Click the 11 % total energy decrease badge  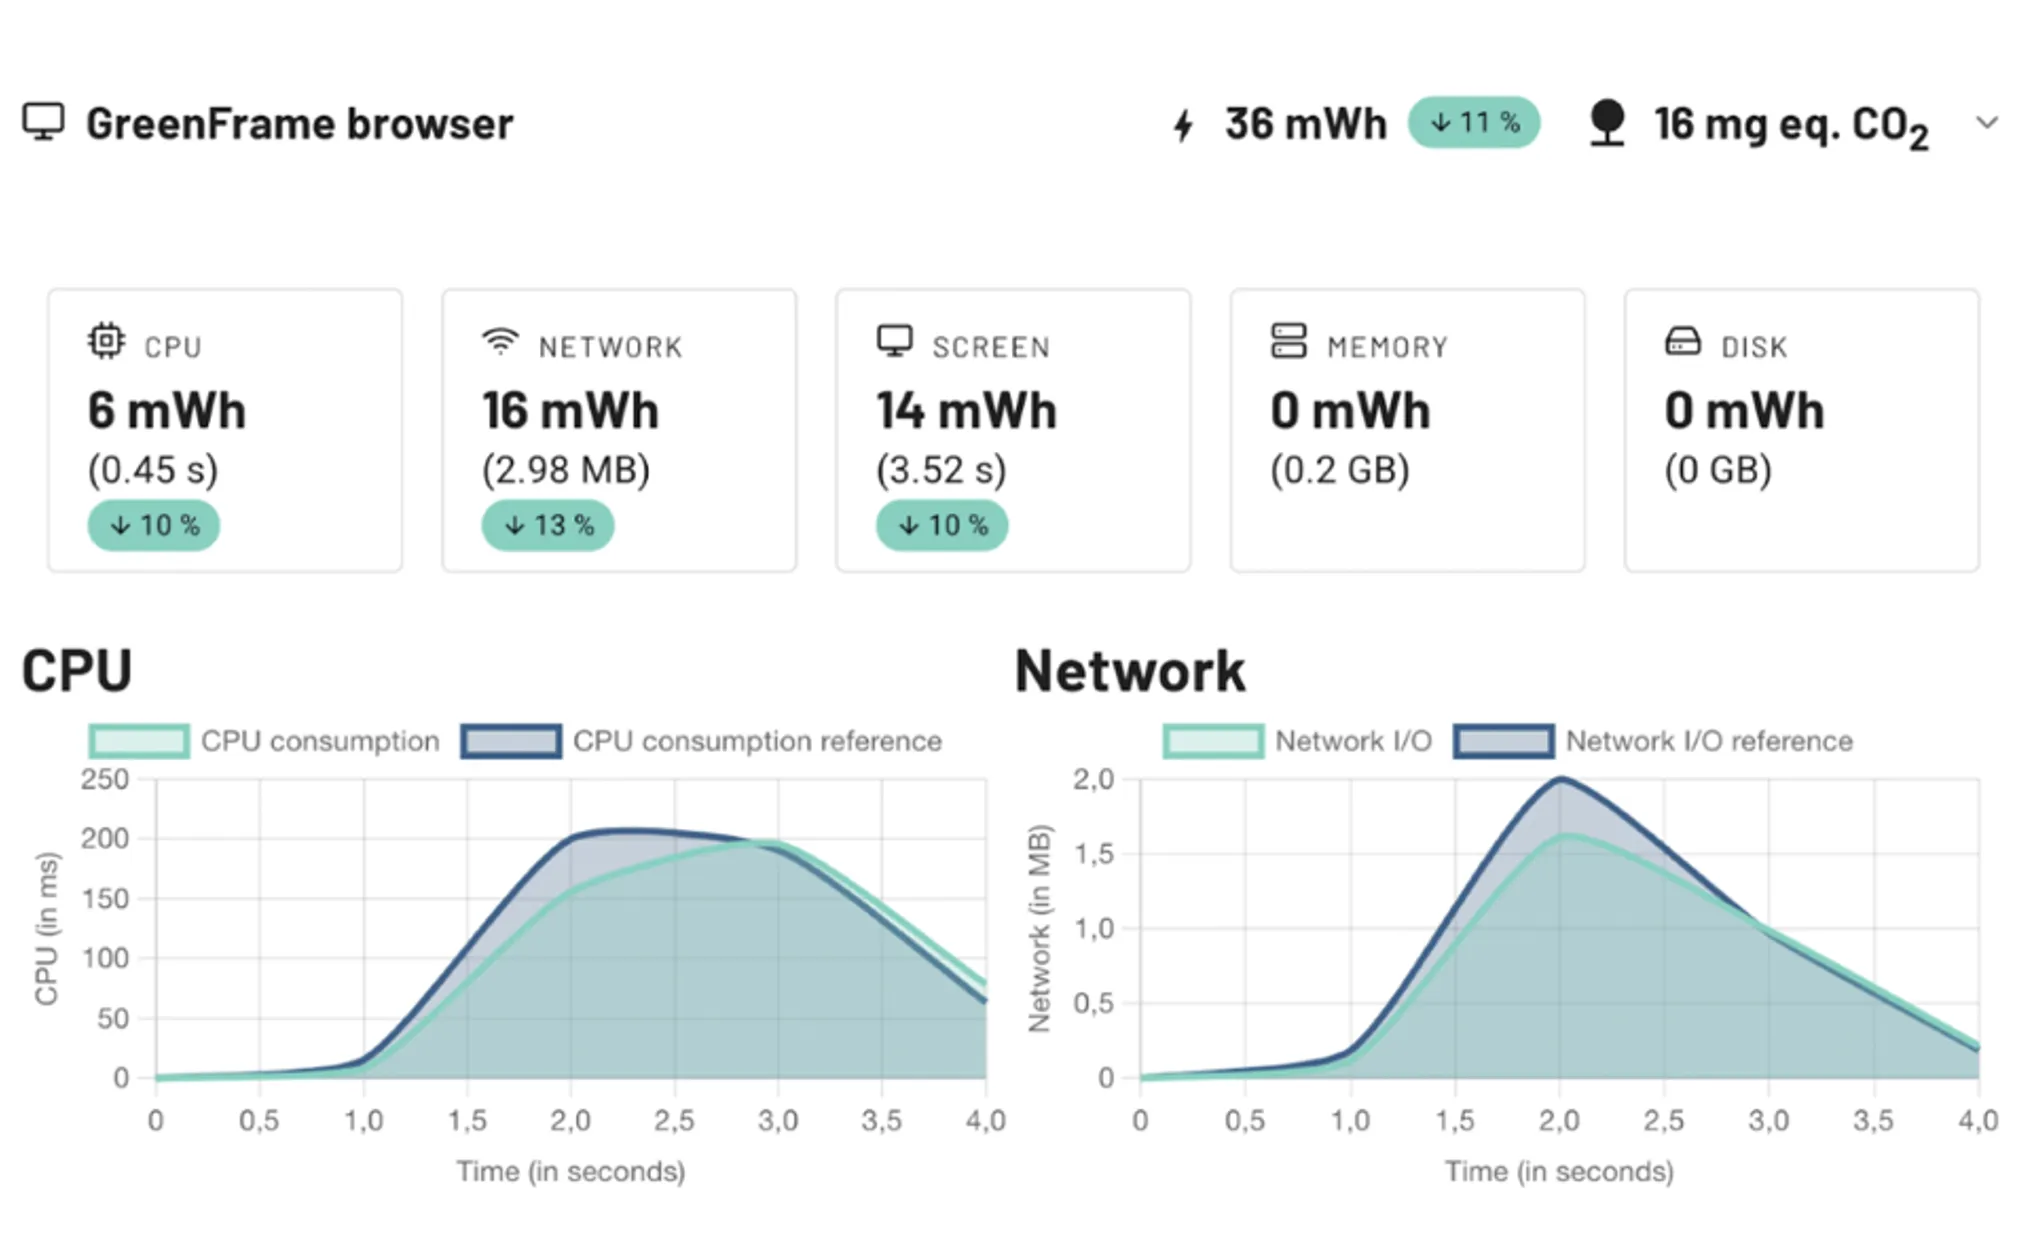[1473, 123]
